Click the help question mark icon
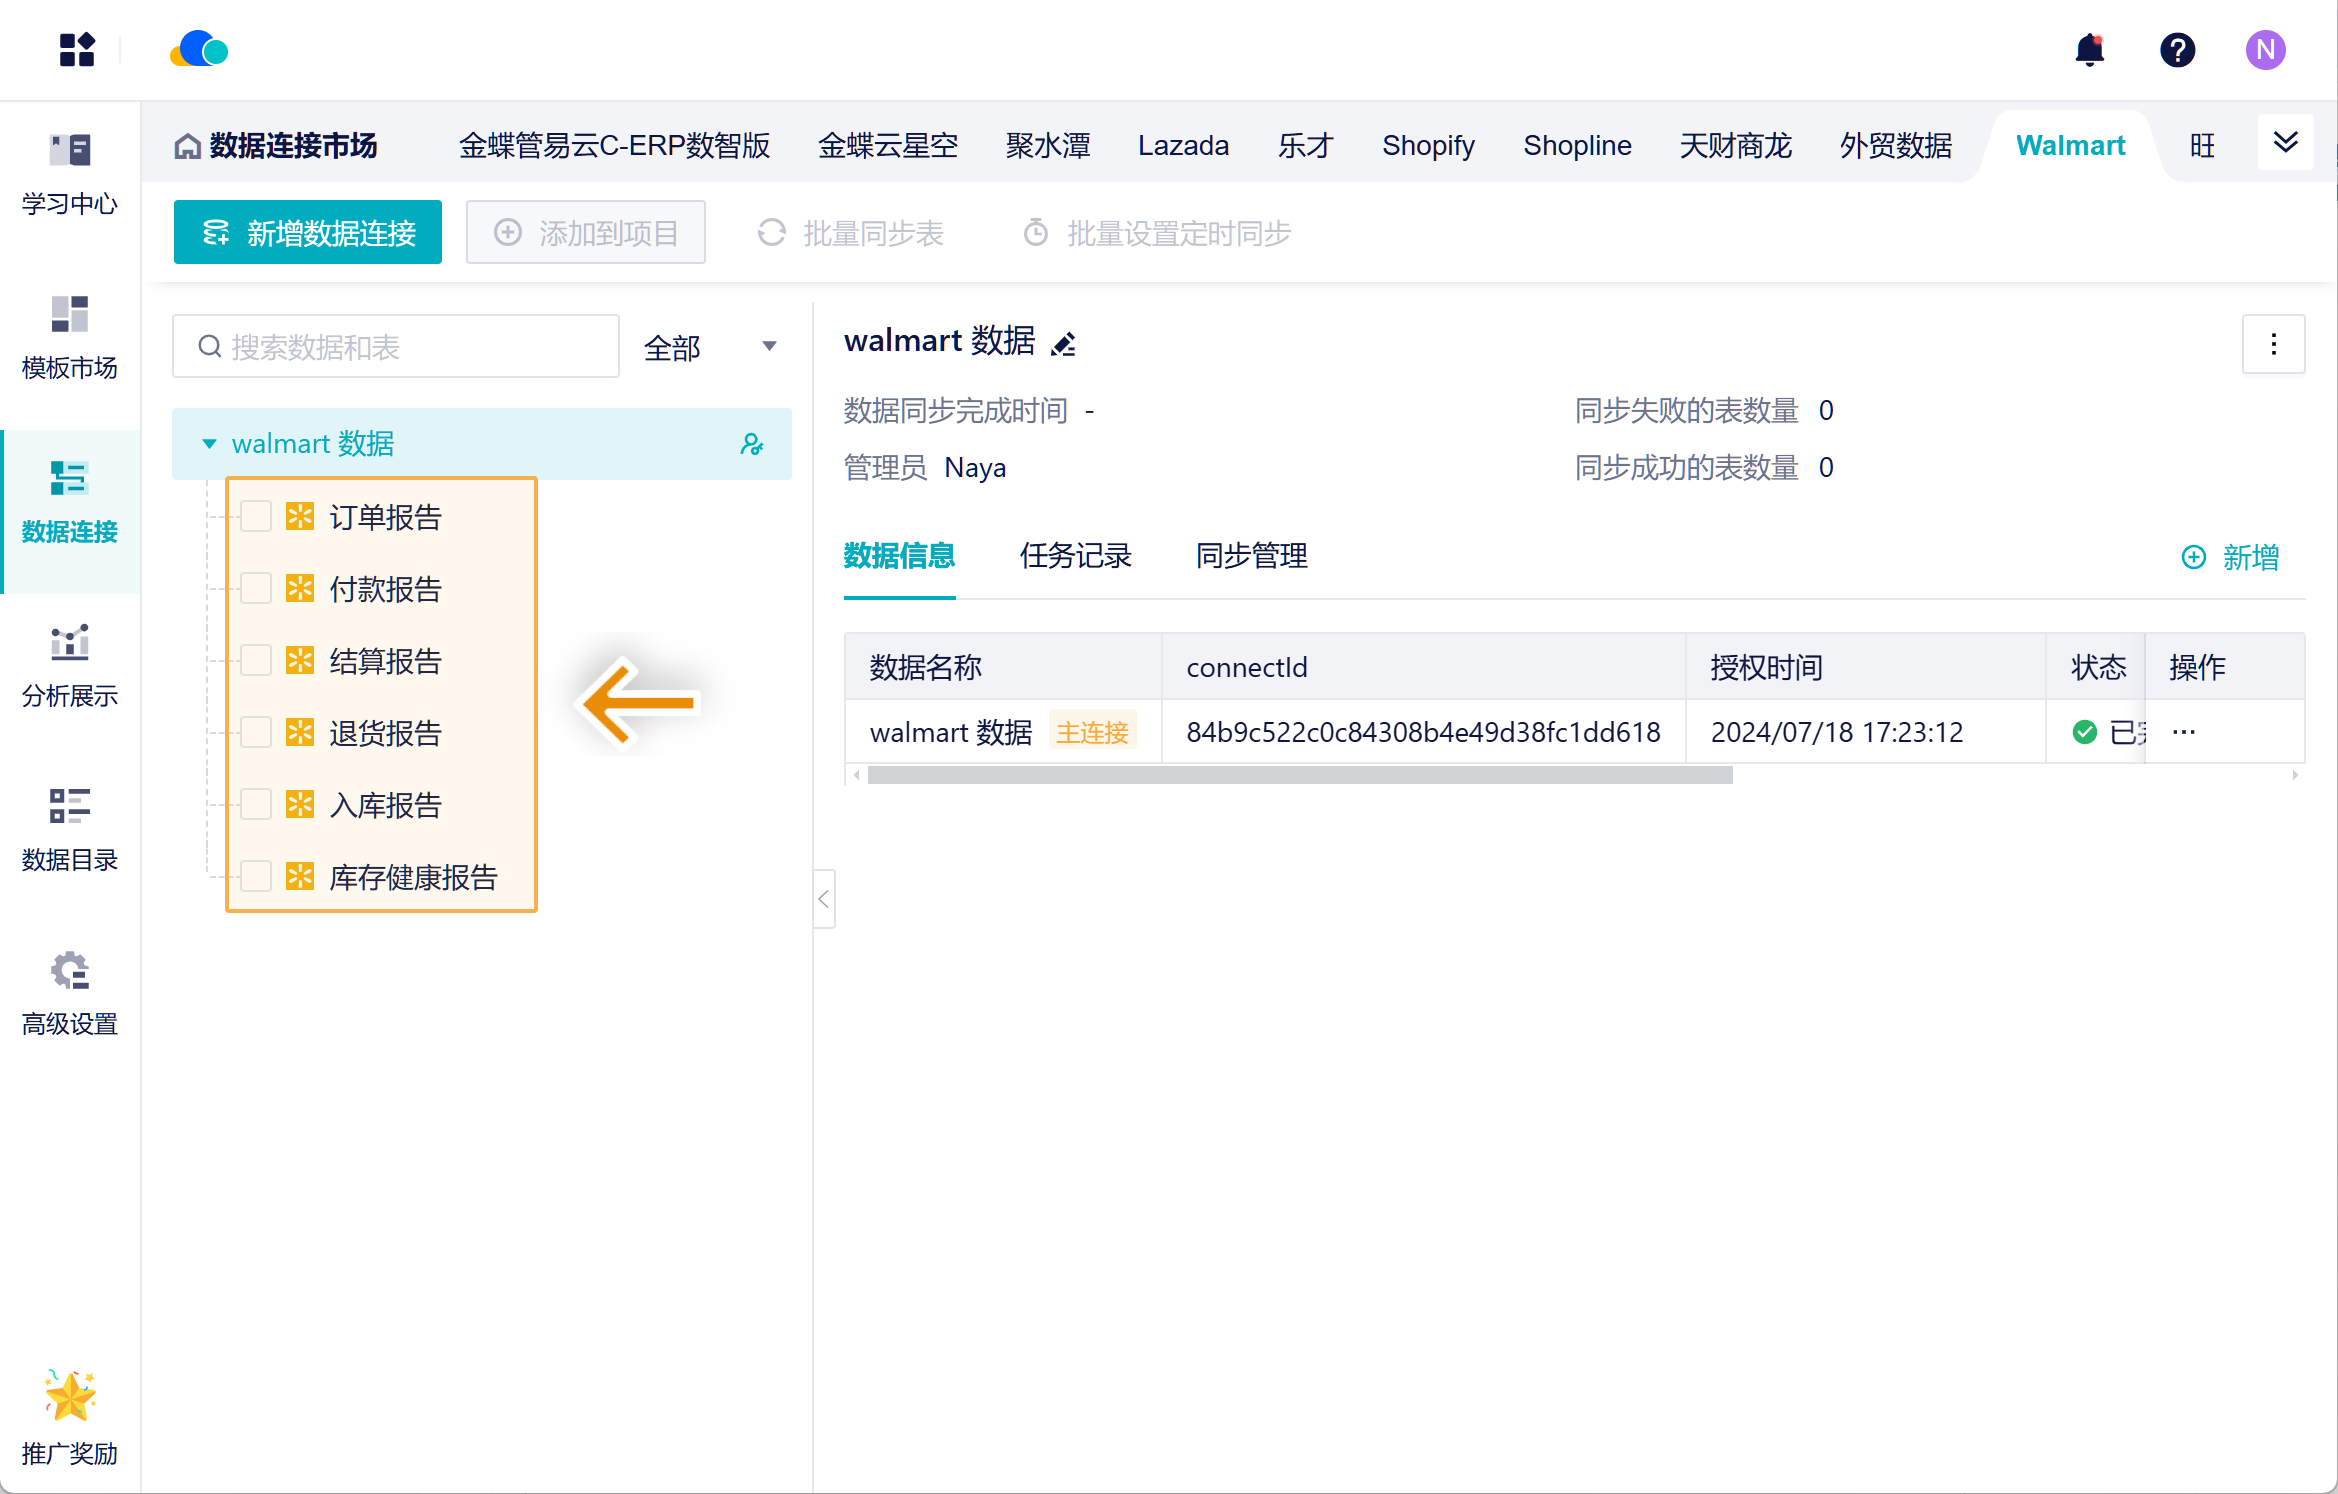 point(2177,50)
